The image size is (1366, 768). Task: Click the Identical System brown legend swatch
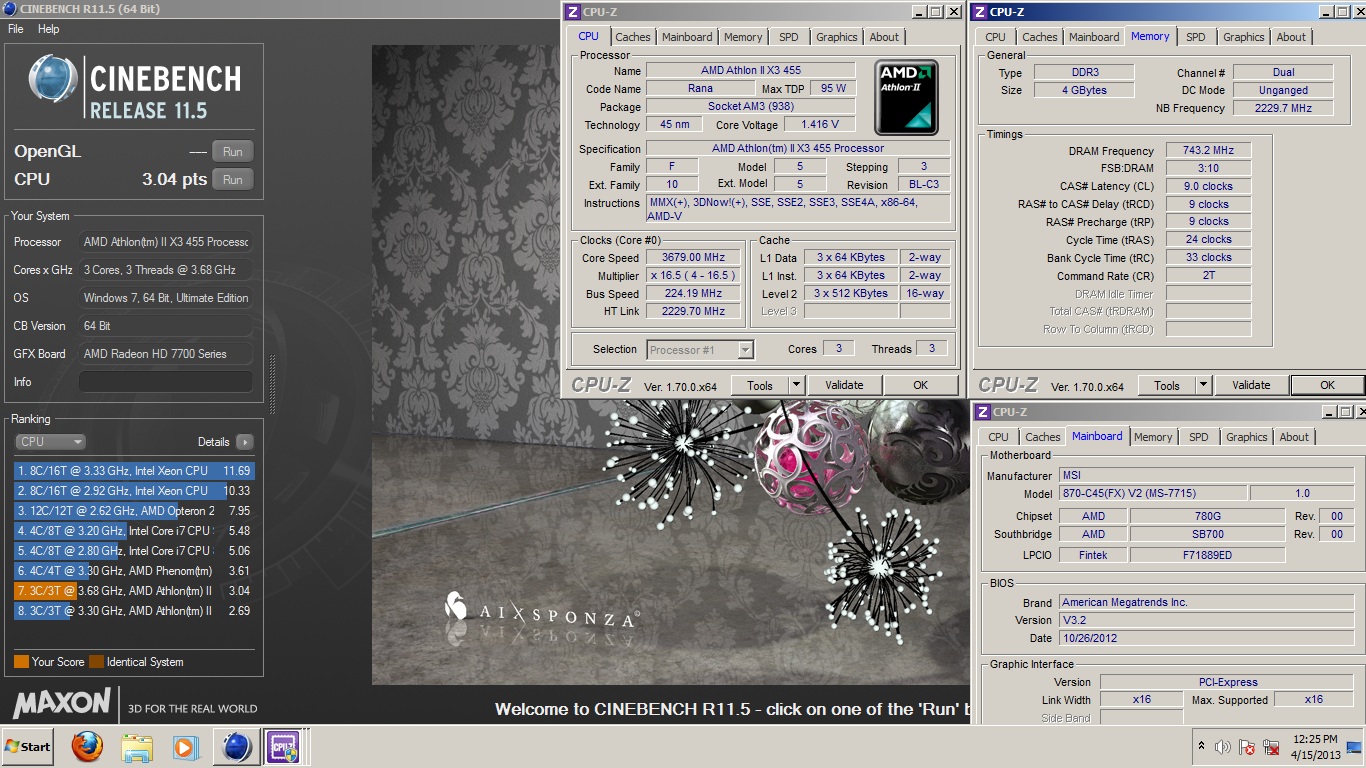click(96, 662)
